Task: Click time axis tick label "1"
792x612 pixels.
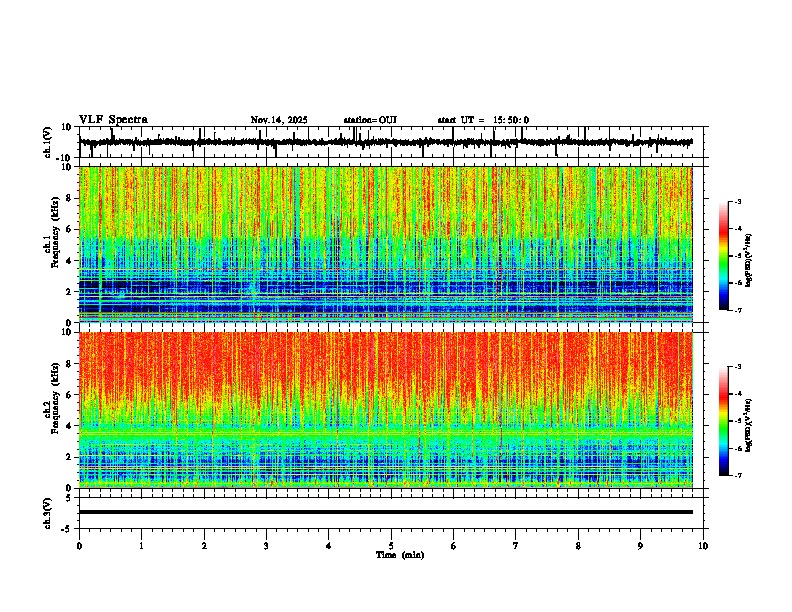Action: pyautogui.click(x=141, y=546)
